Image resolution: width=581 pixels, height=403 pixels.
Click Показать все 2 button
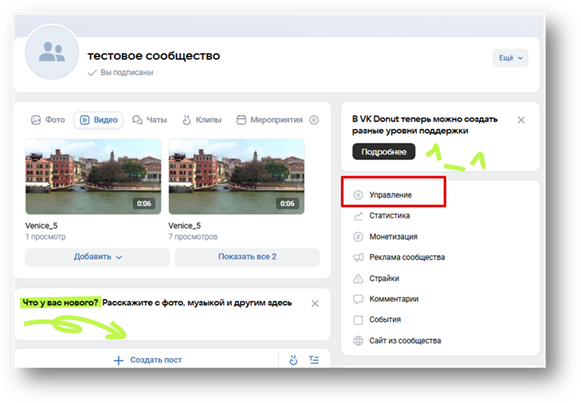247,257
